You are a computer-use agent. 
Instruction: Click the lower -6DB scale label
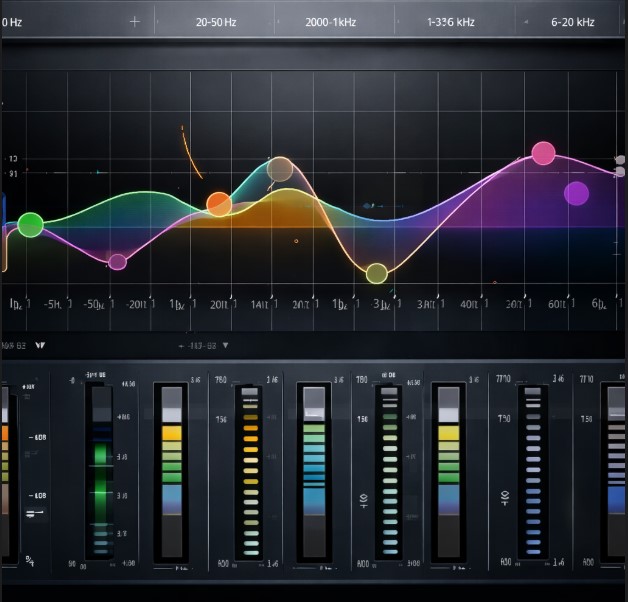38,495
